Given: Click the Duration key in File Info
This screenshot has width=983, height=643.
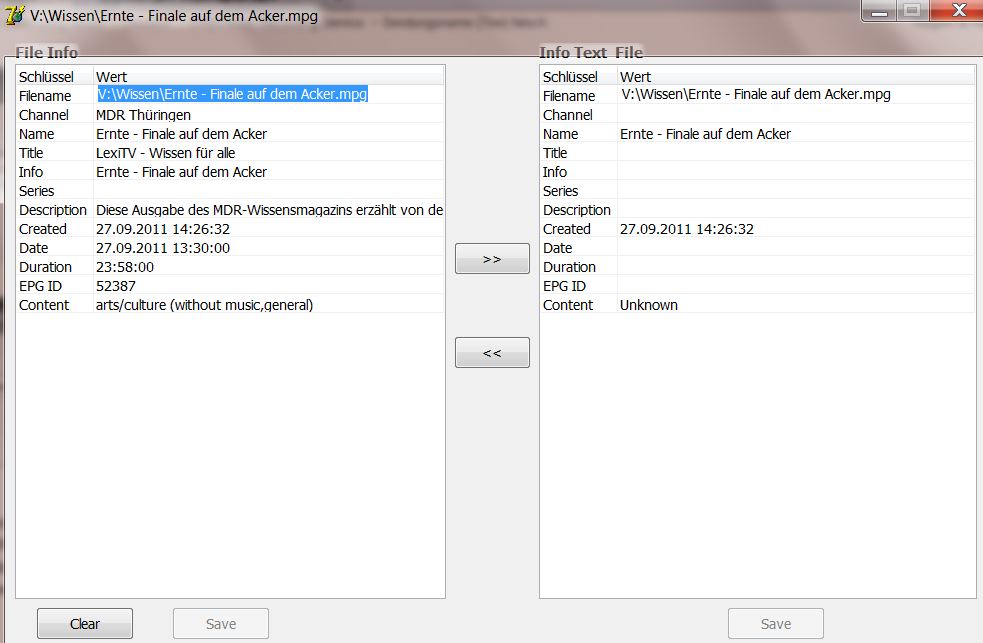Looking at the screenshot, I should pos(45,267).
